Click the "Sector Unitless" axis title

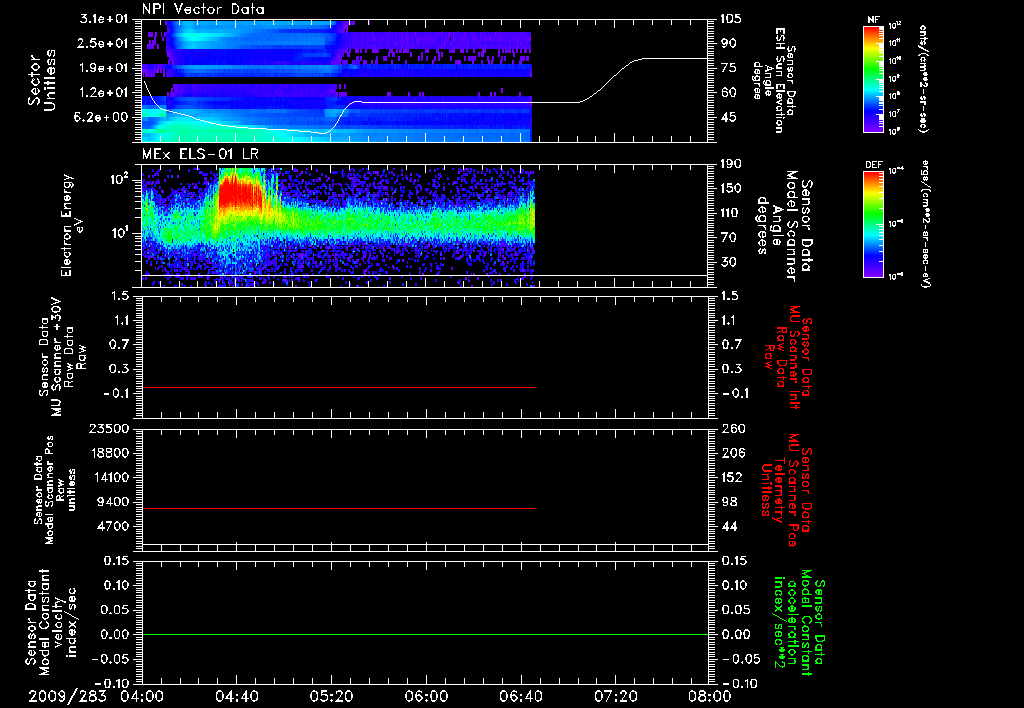click(x=42, y=80)
